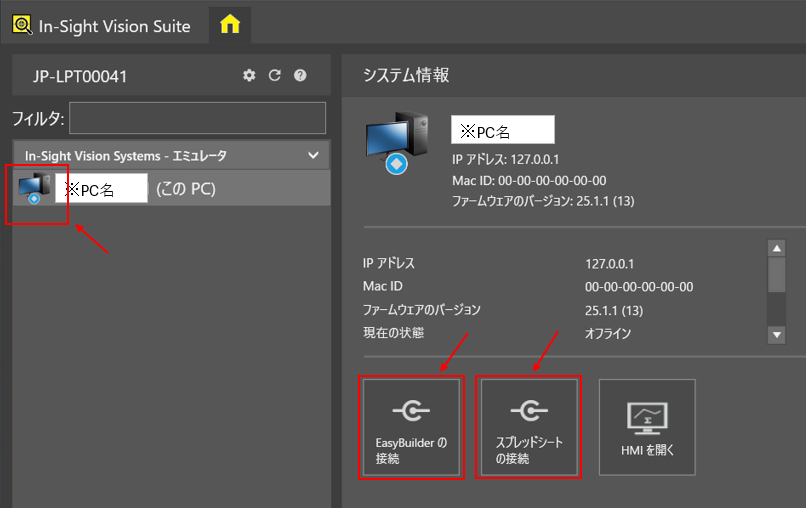Open settings gear next to JP-LPT00041
The image size is (806, 508).
tap(249, 76)
